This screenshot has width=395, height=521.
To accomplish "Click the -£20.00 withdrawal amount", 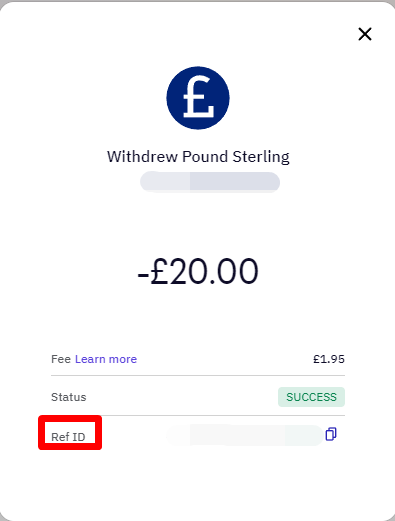I will click(198, 271).
